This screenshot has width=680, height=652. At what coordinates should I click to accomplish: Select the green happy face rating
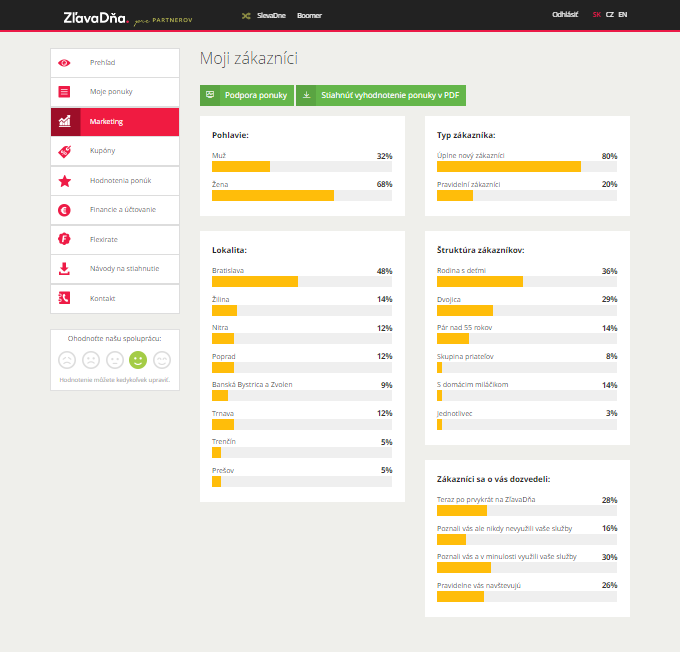[x=138, y=359]
